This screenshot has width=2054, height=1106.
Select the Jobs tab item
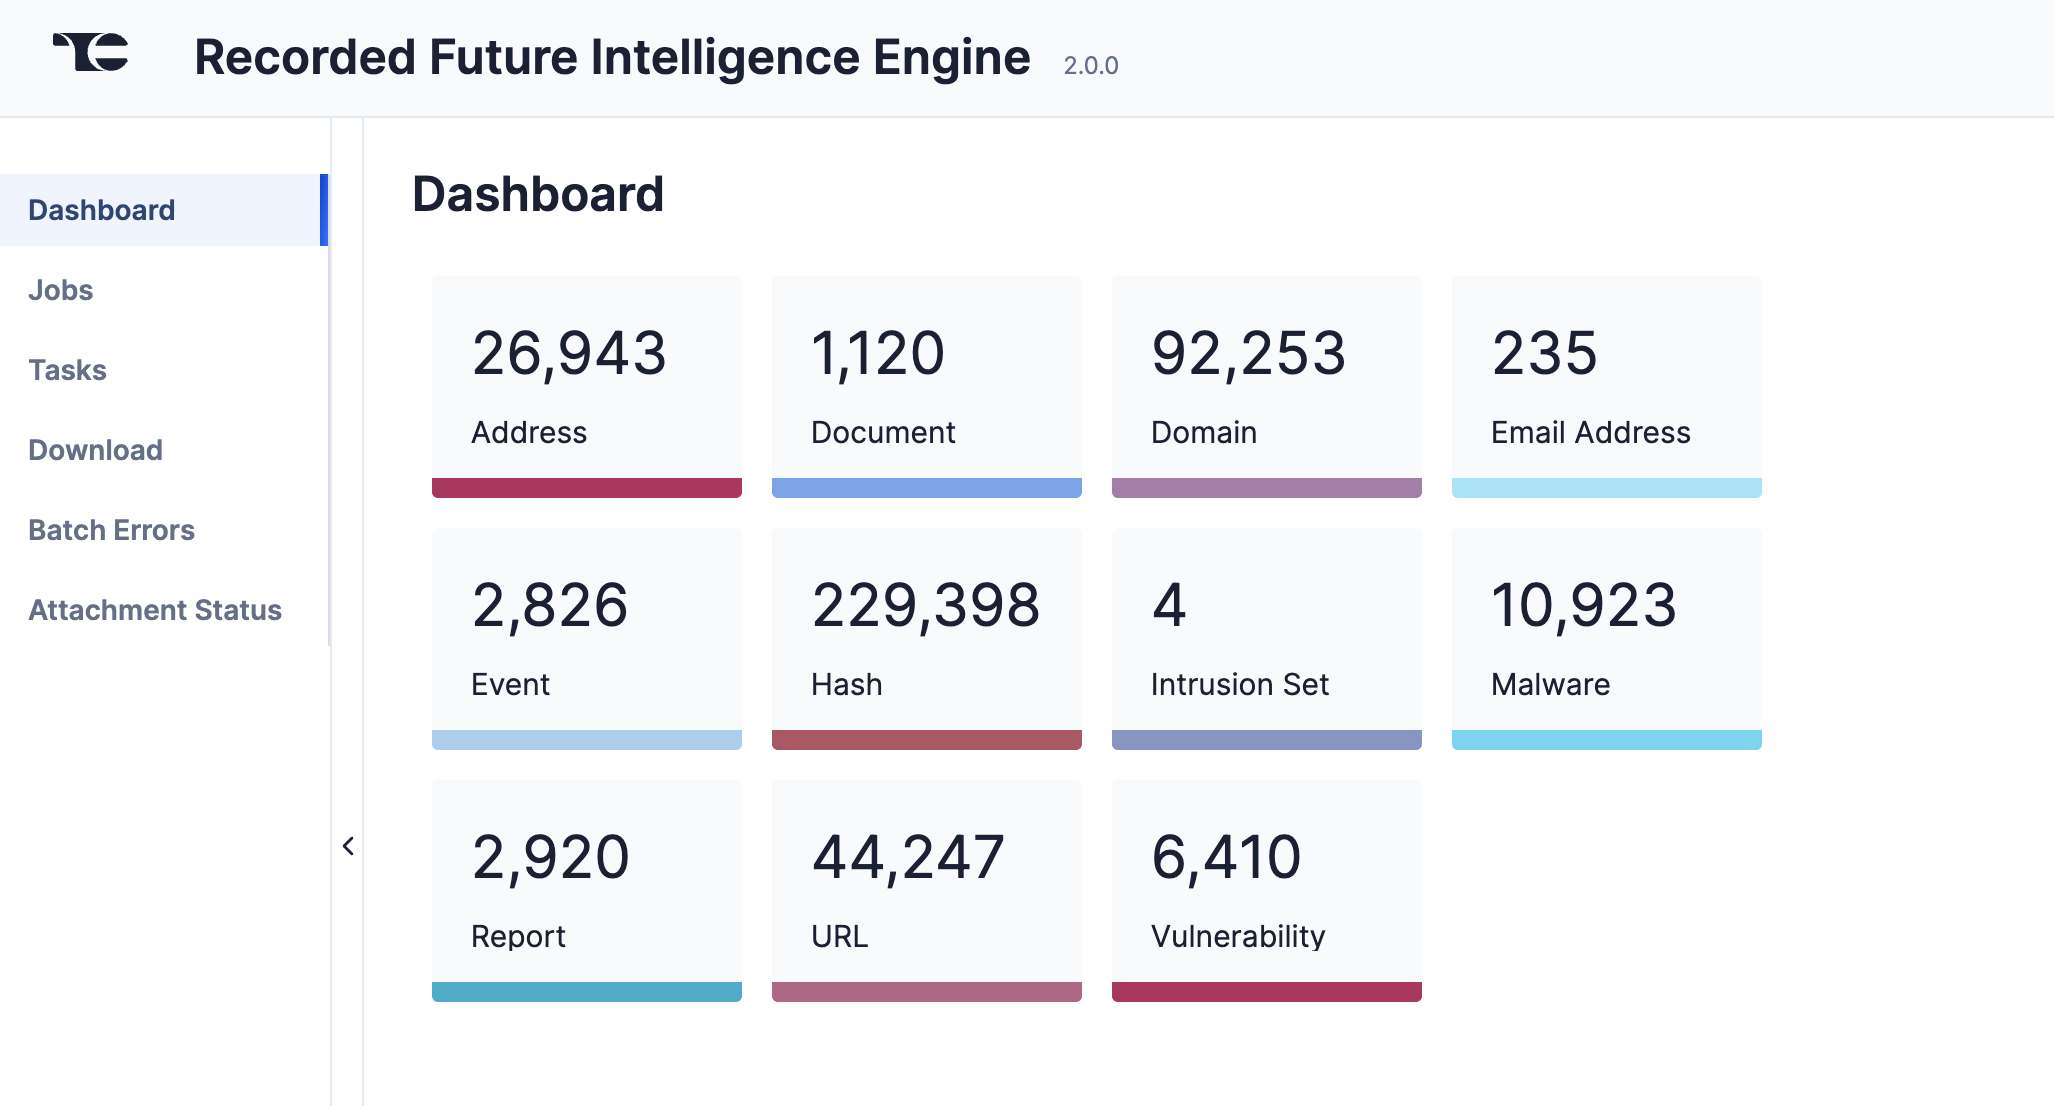tap(60, 289)
